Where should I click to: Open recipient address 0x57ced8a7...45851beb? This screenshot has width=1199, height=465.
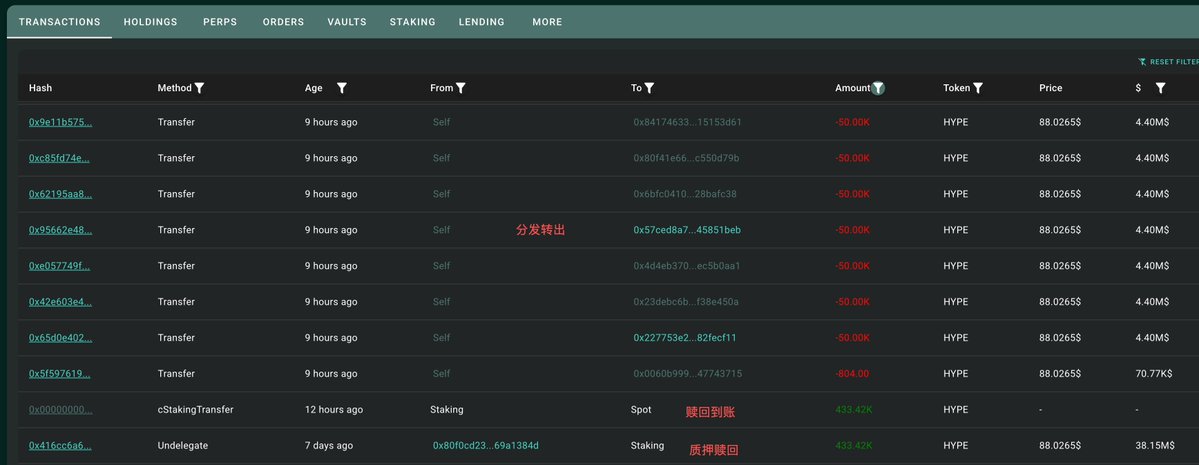(x=687, y=230)
